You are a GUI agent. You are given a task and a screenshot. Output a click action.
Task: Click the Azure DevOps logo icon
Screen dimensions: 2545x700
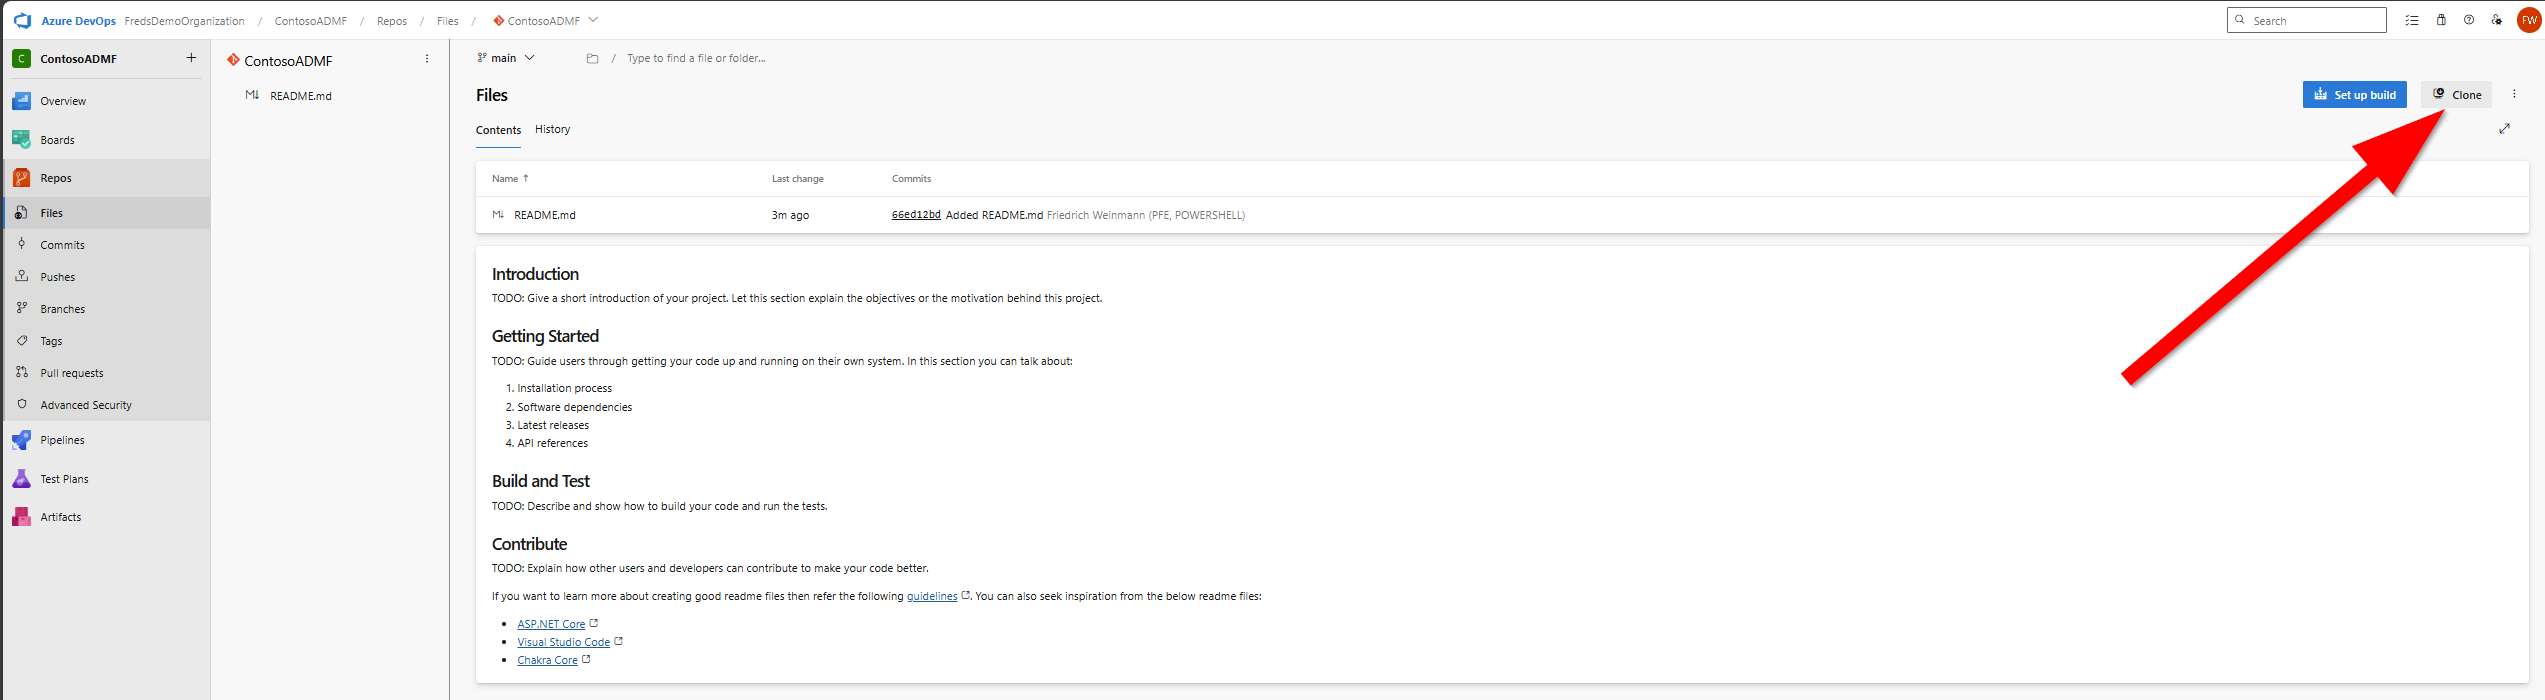22,20
